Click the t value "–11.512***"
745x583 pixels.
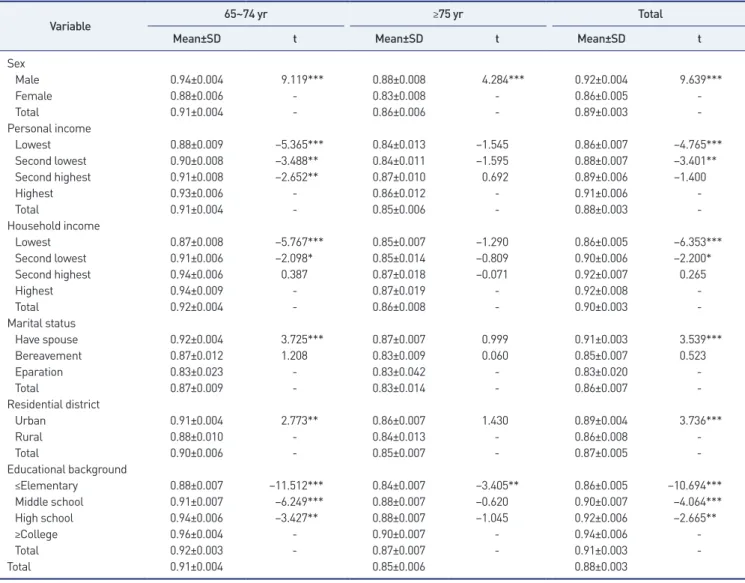(296, 486)
